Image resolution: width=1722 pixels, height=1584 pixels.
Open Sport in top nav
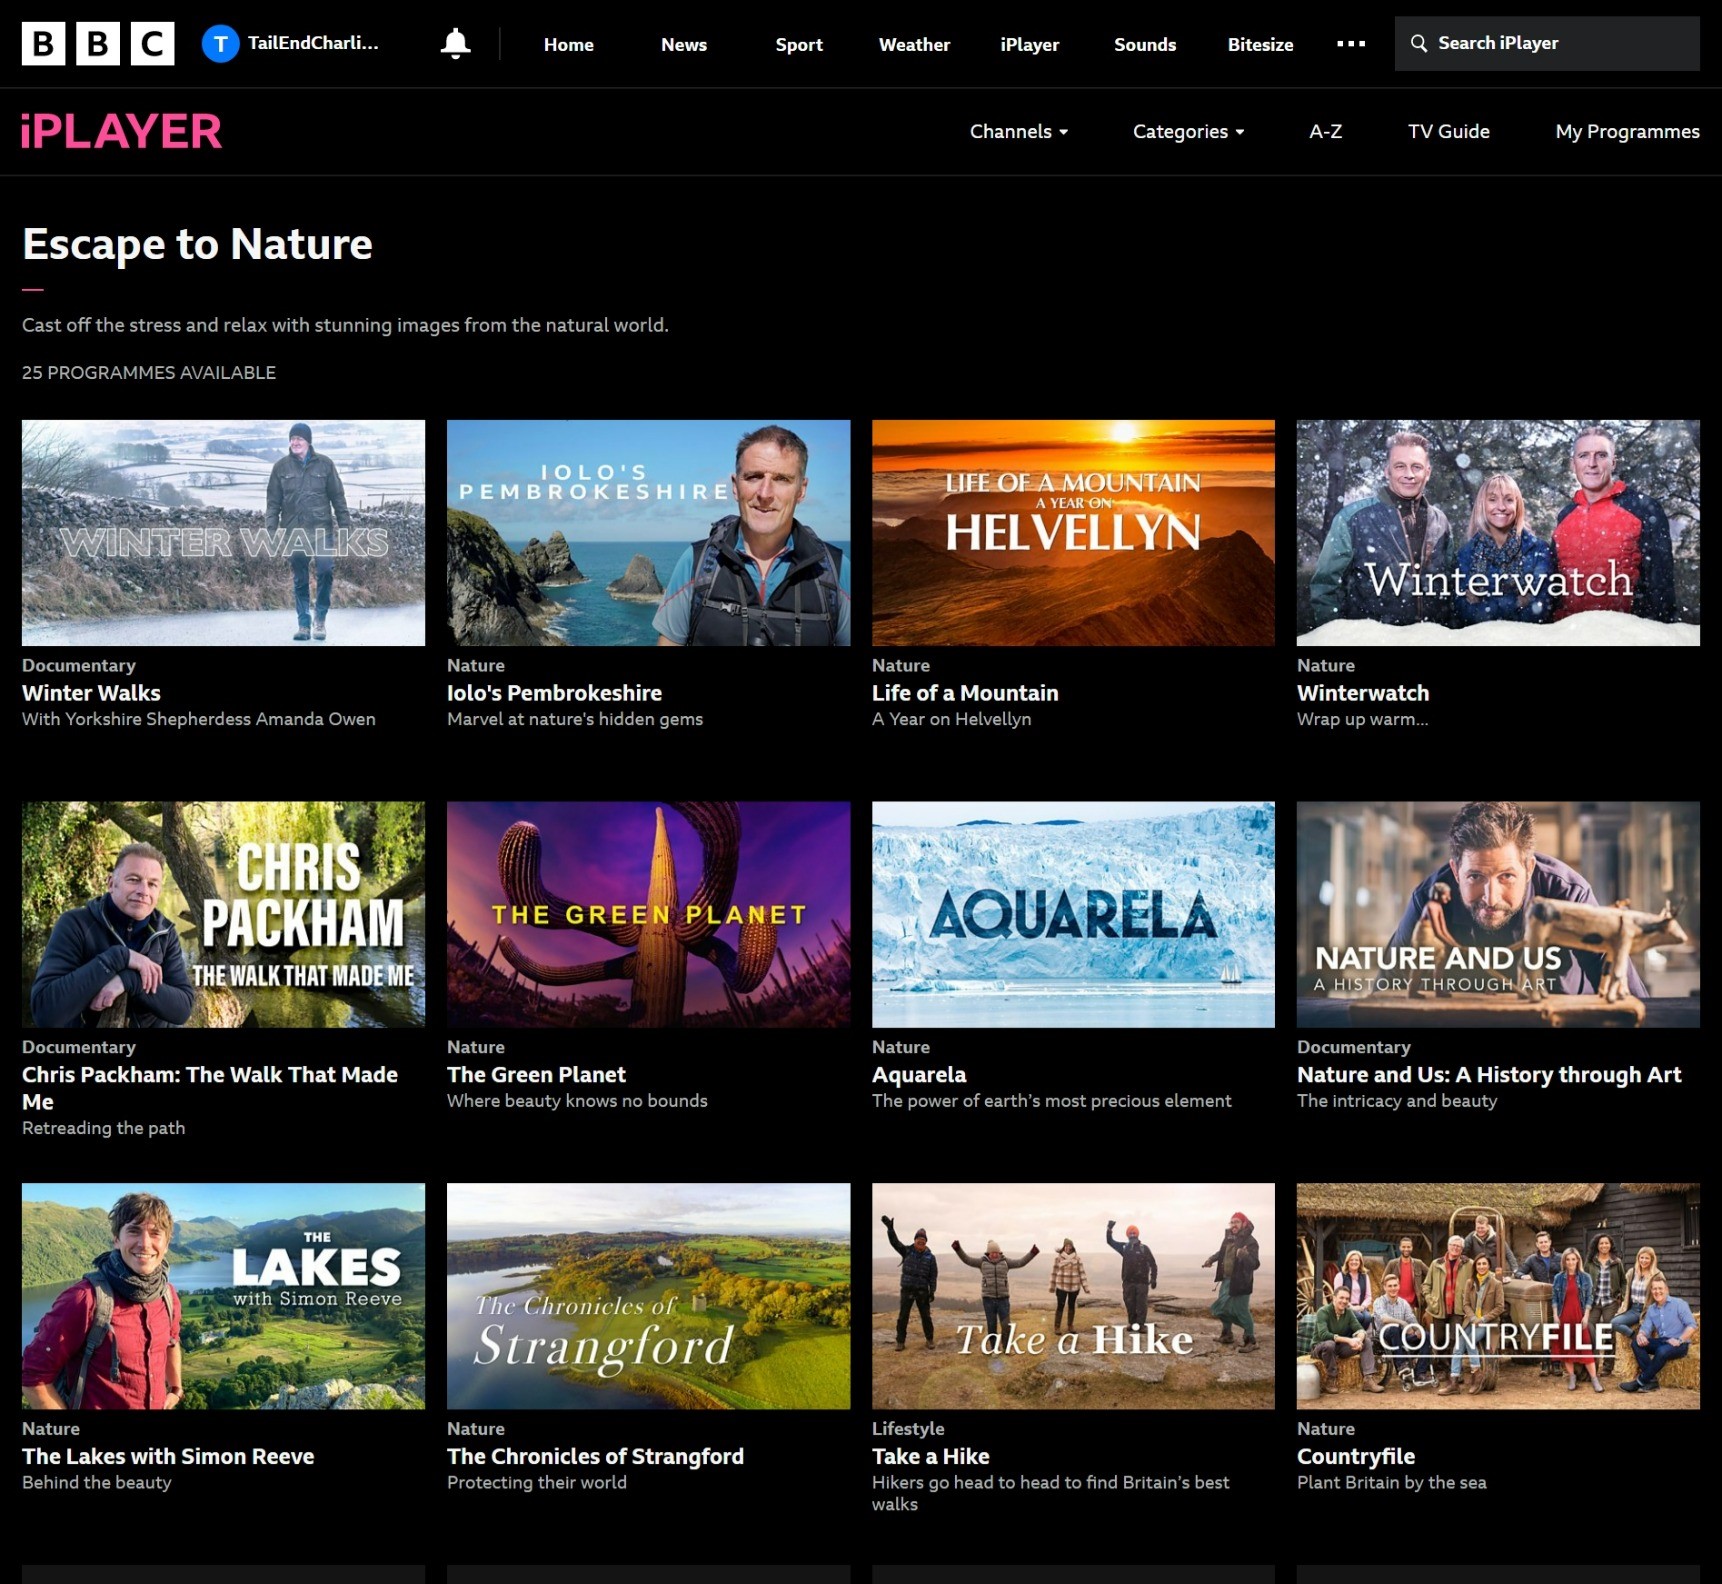click(x=799, y=44)
